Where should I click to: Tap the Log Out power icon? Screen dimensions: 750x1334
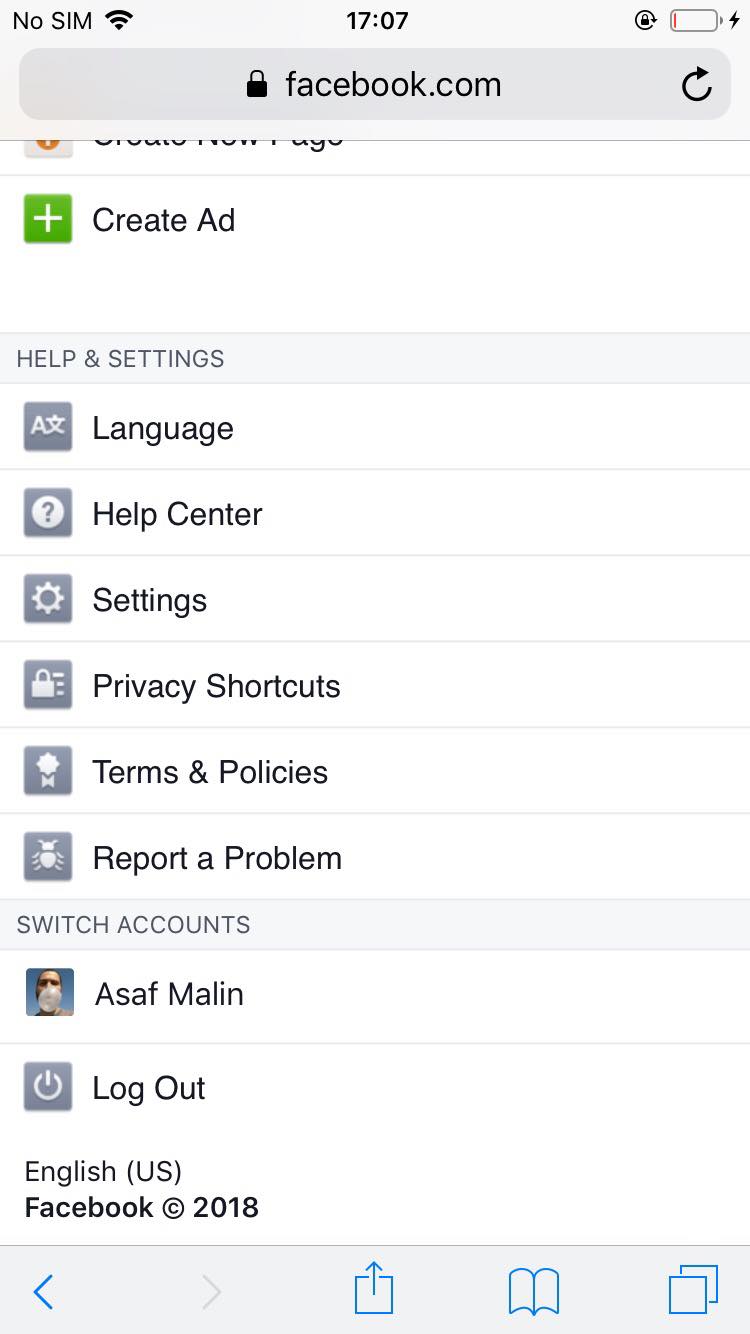48,1087
